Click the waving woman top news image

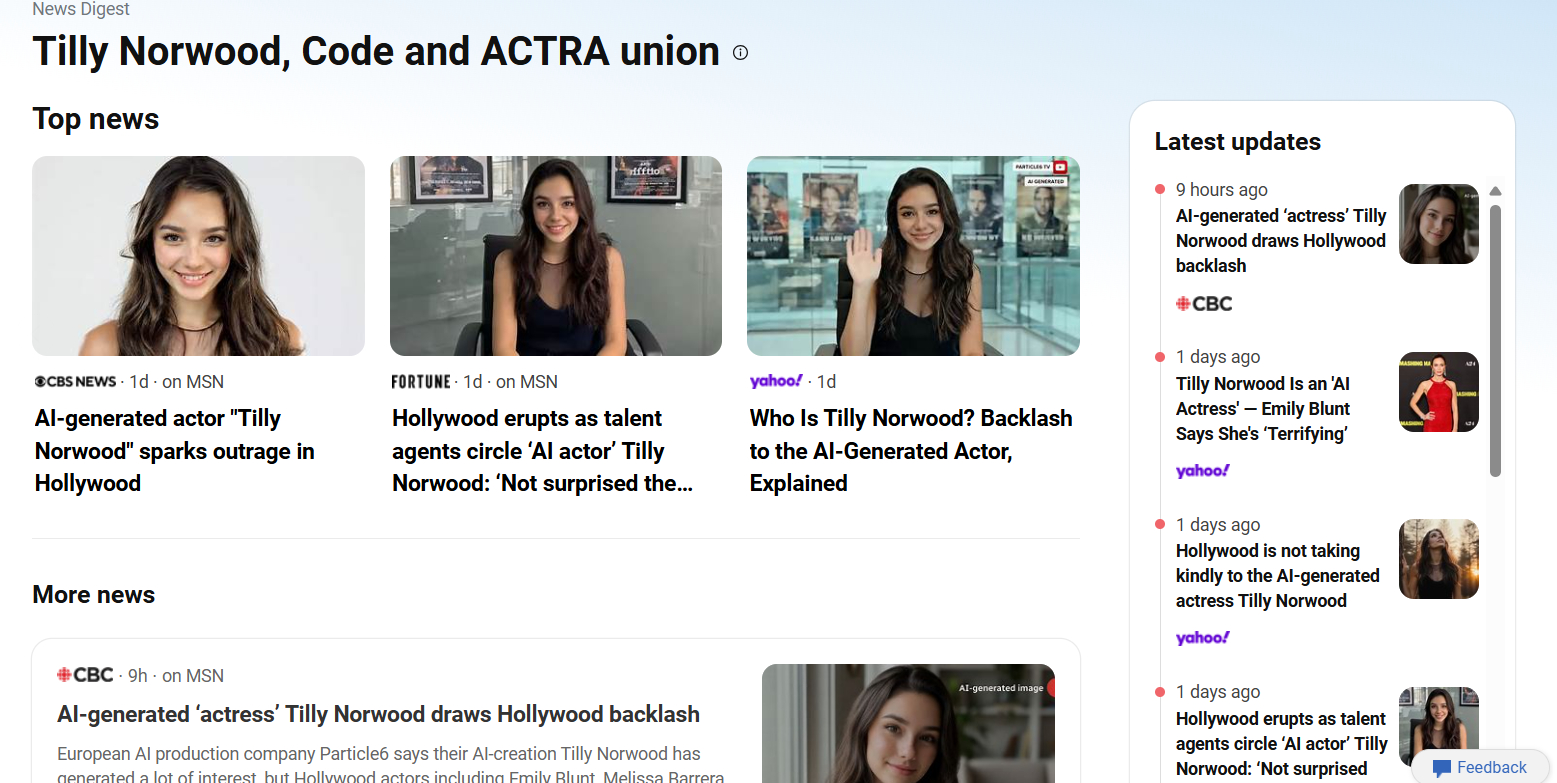tap(913, 256)
